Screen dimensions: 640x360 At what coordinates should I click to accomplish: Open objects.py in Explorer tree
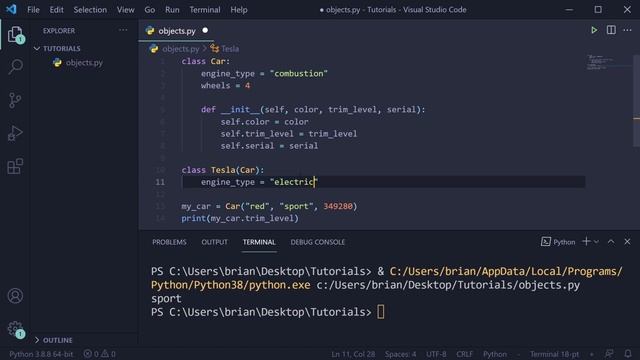point(84,62)
